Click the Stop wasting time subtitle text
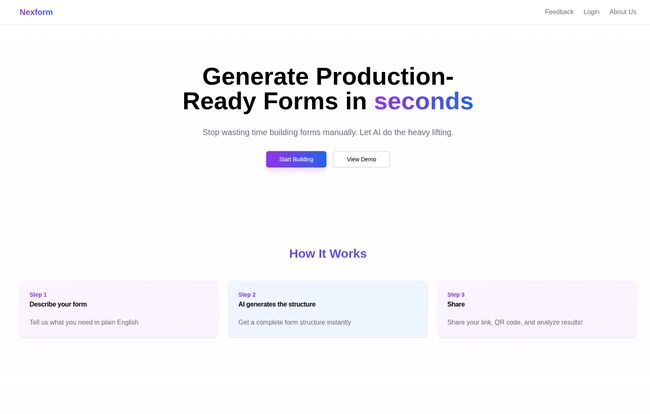 tap(328, 132)
